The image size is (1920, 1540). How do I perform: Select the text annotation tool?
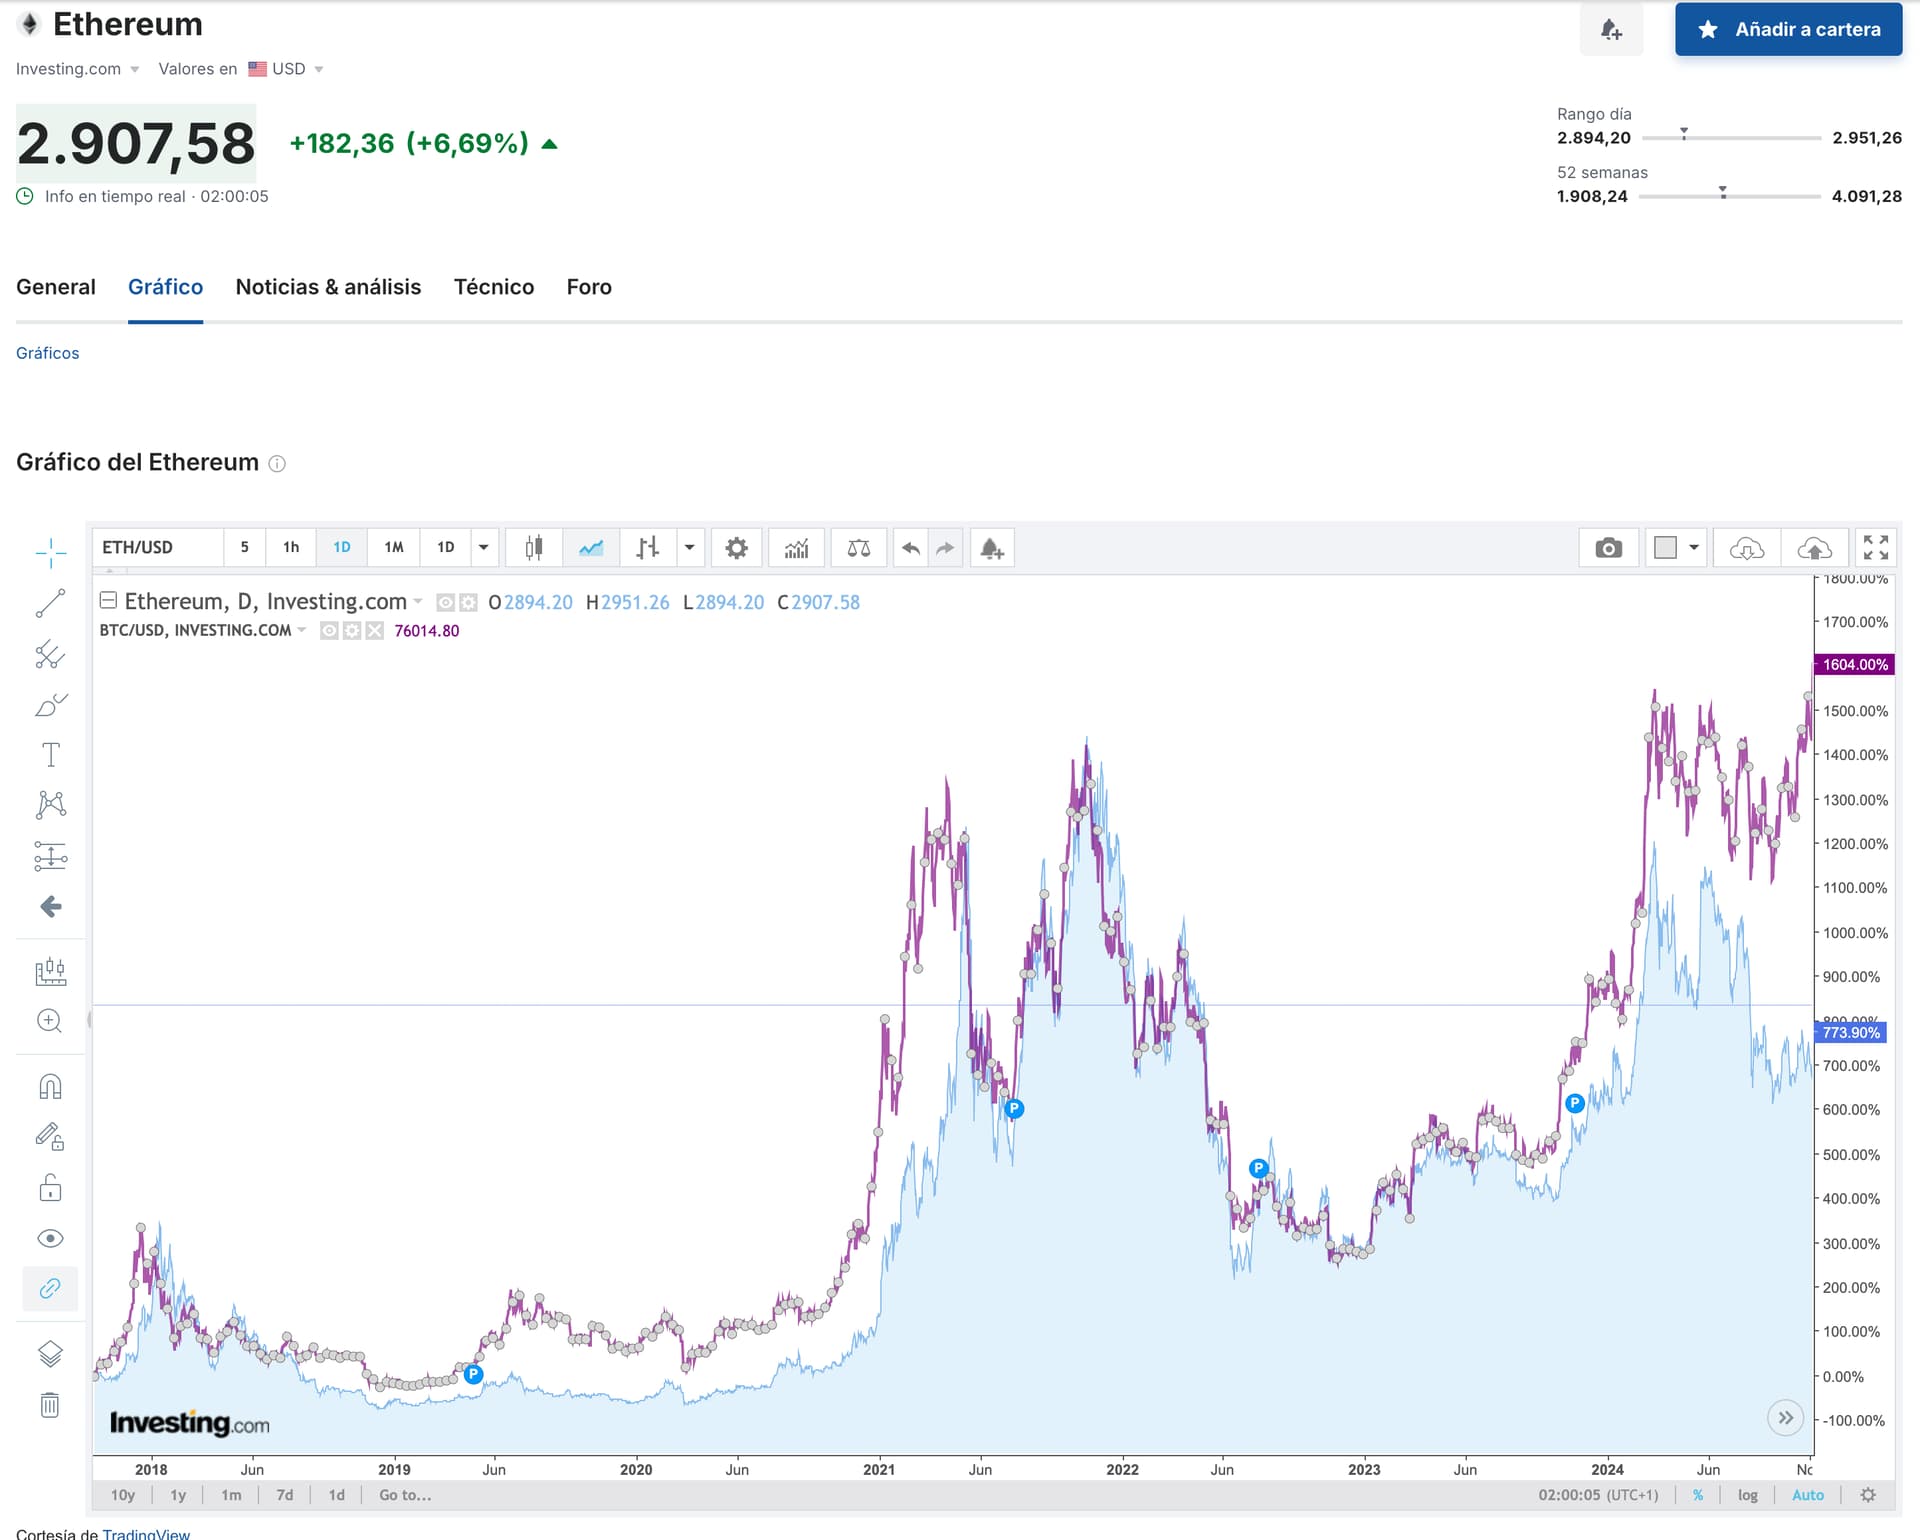point(50,755)
